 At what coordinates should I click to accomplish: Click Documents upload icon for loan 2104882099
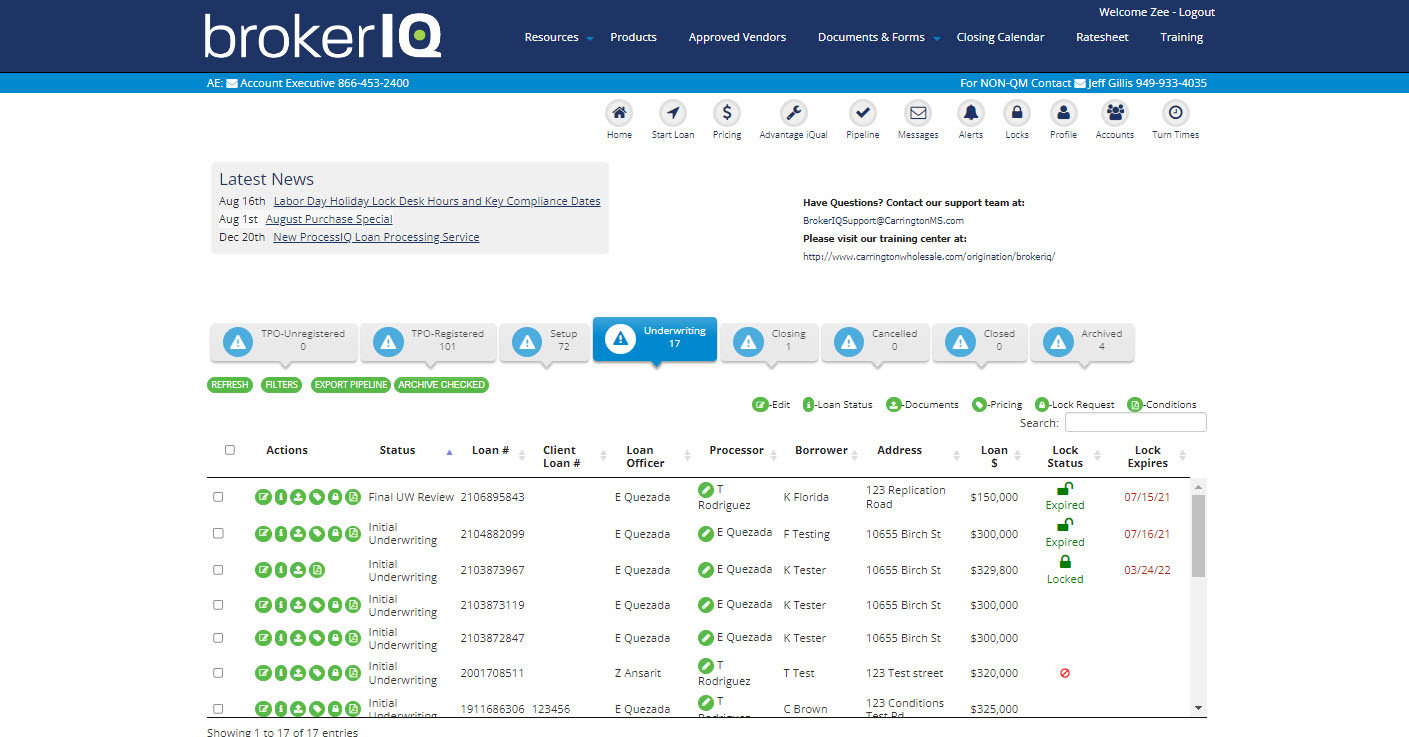299,534
